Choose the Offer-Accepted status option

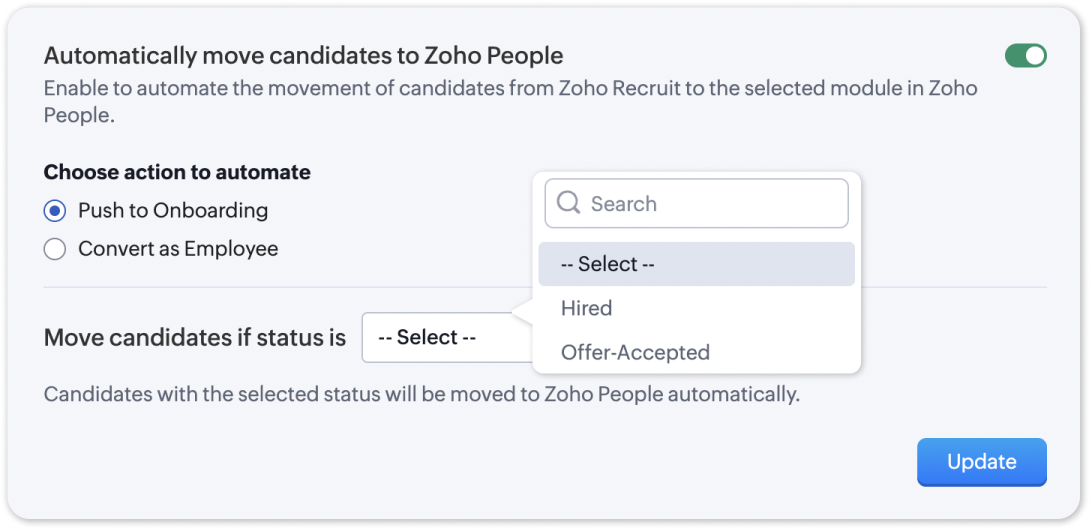coord(635,352)
